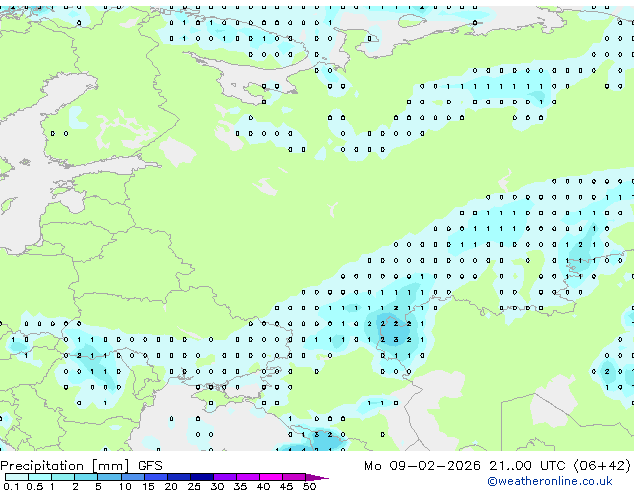Click the "Mo 09-02-2026" date text
Viewport: 634px width, 490px height.
(x=422, y=466)
